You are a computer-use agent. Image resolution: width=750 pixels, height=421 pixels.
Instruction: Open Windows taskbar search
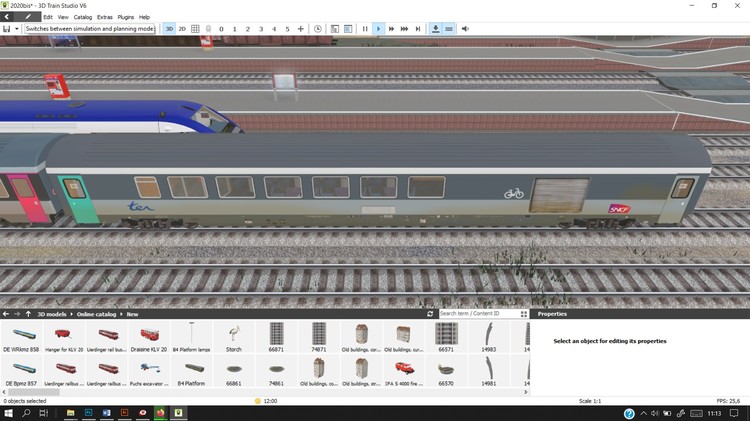pyautogui.click(x=26, y=413)
